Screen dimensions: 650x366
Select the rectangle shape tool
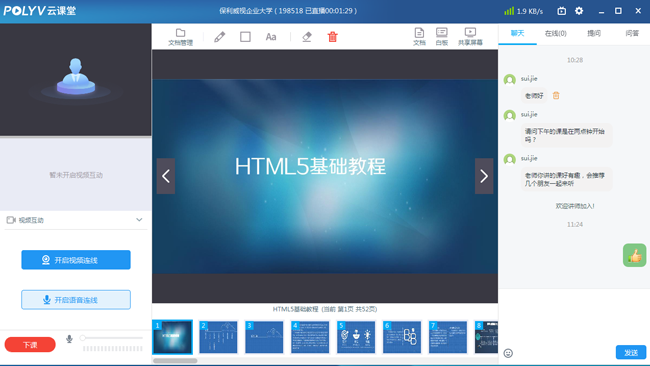[245, 37]
